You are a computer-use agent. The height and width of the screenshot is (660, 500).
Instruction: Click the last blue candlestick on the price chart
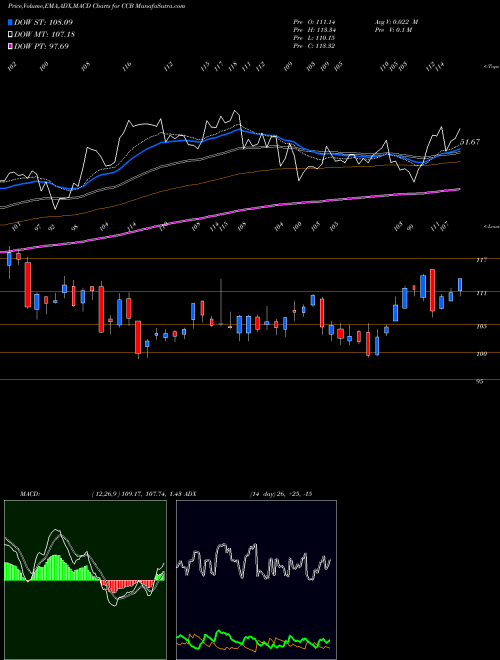click(460, 285)
